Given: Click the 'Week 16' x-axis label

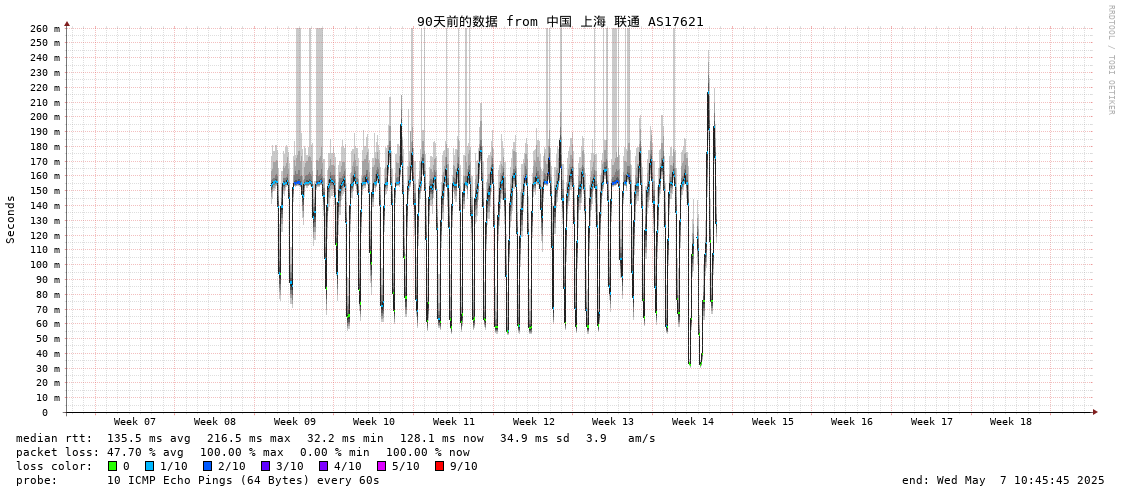Looking at the screenshot, I should pyautogui.click(x=851, y=422).
